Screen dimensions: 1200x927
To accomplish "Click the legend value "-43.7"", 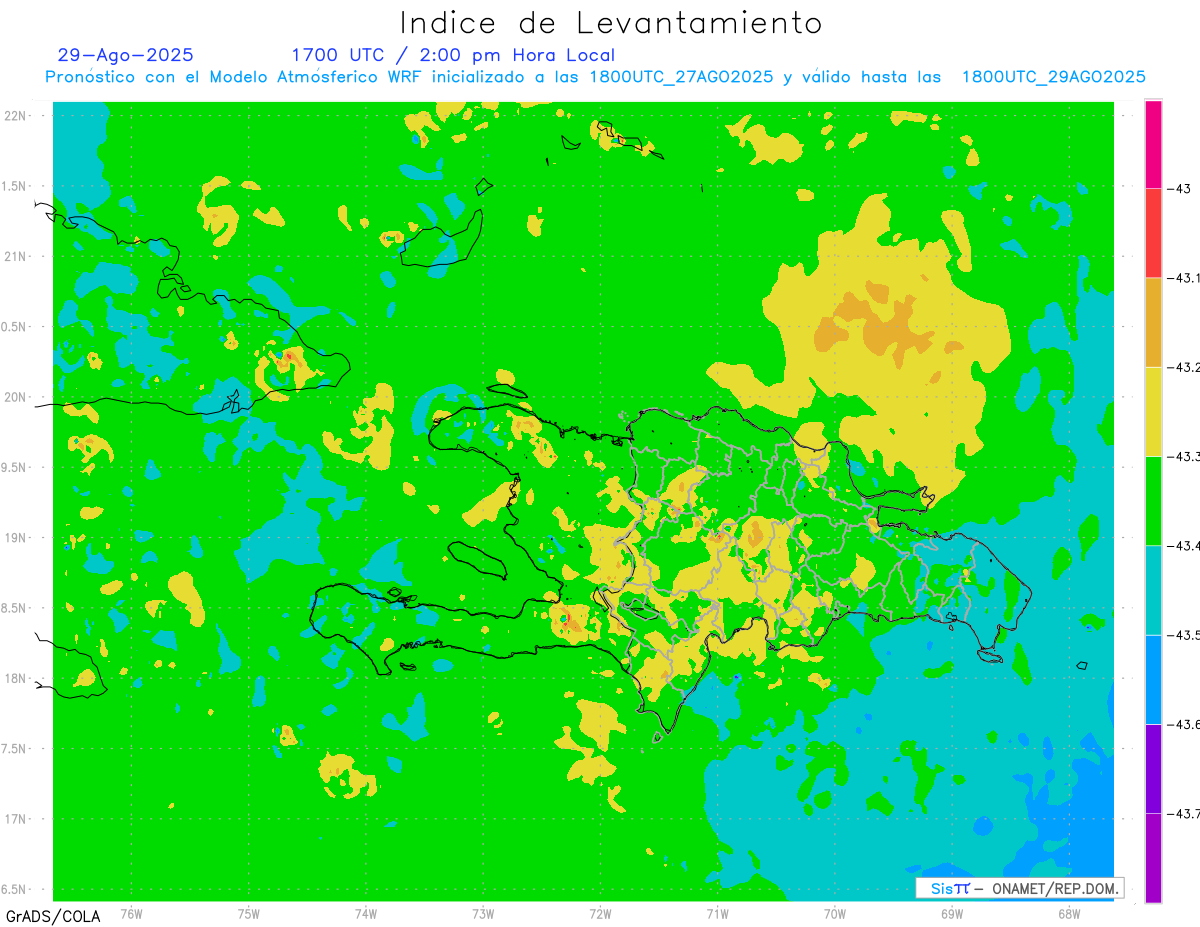I will pos(1183,813).
